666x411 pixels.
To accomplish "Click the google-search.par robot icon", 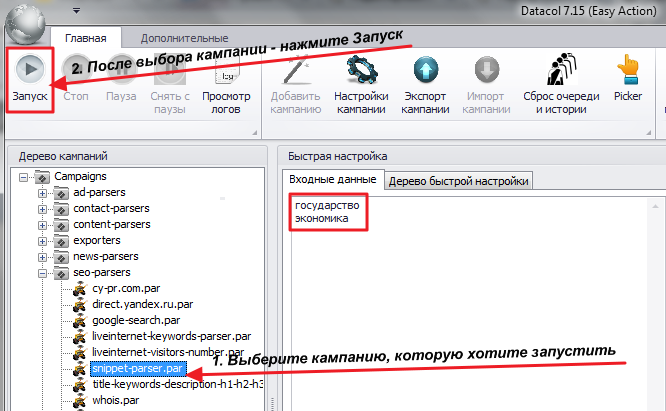I will pos(79,321).
